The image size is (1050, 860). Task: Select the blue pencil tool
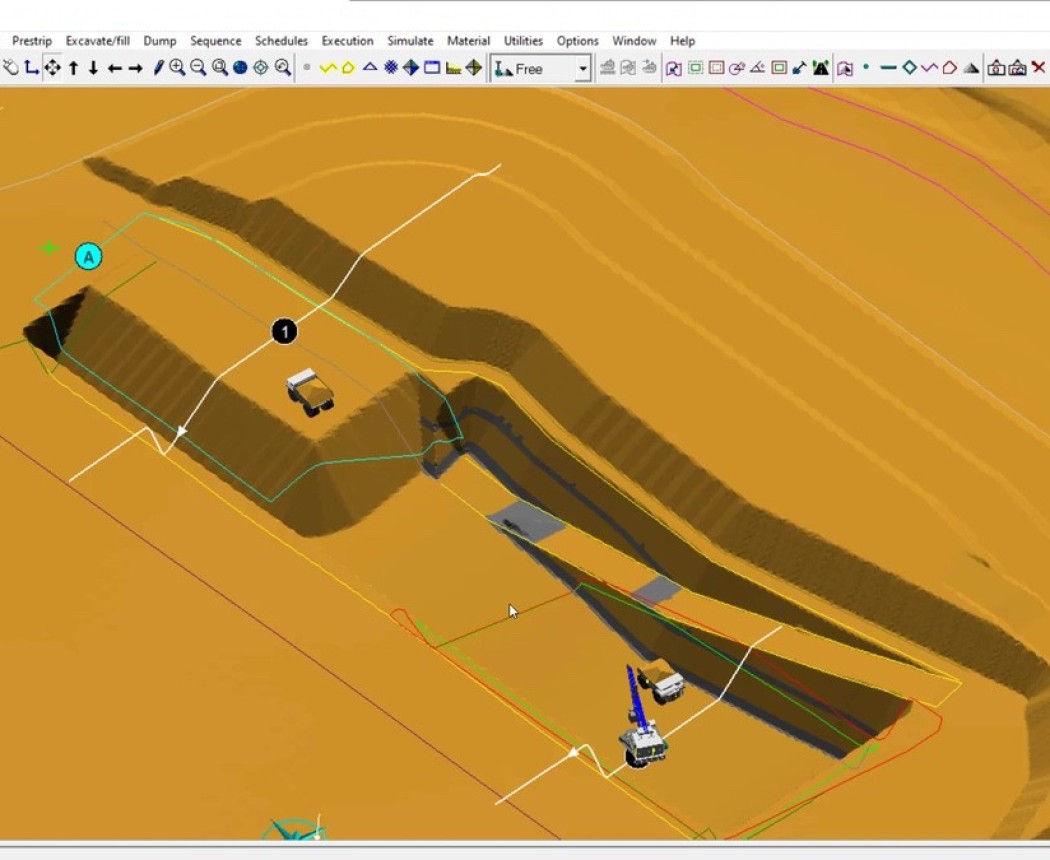coord(158,68)
